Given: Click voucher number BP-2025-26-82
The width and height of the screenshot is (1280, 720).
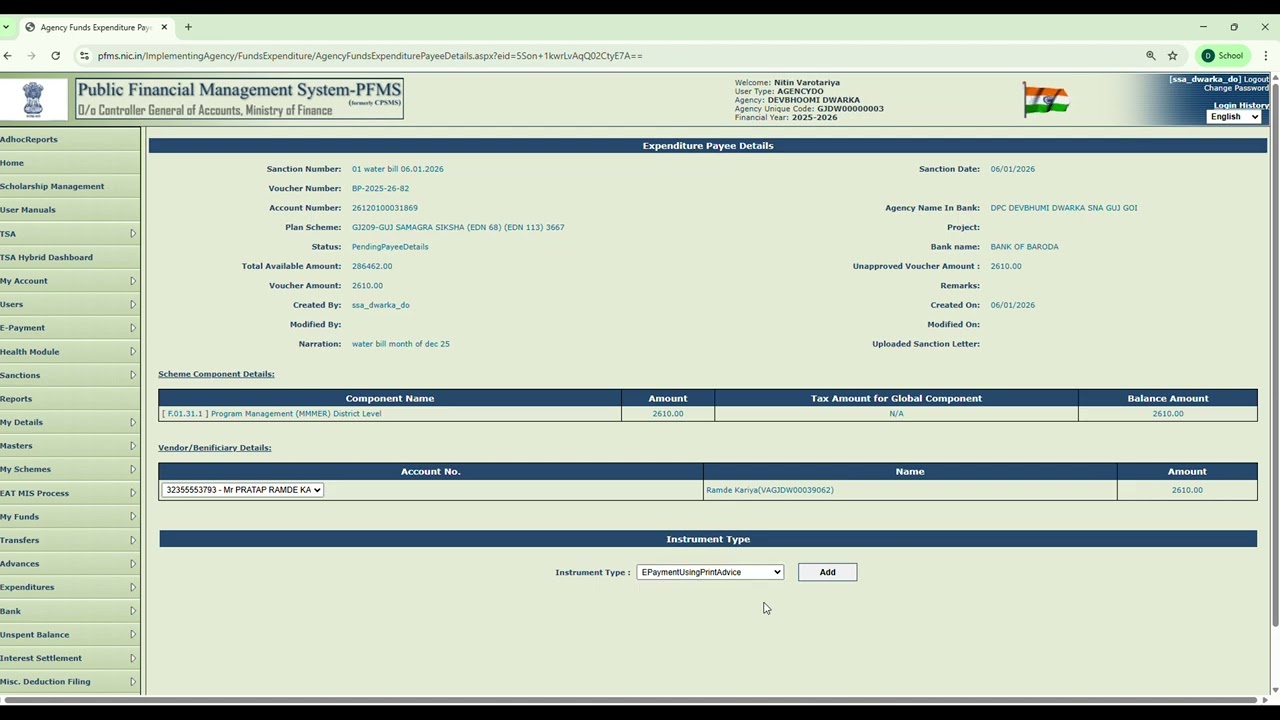Looking at the screenshot, I should [x=380, y=188].
